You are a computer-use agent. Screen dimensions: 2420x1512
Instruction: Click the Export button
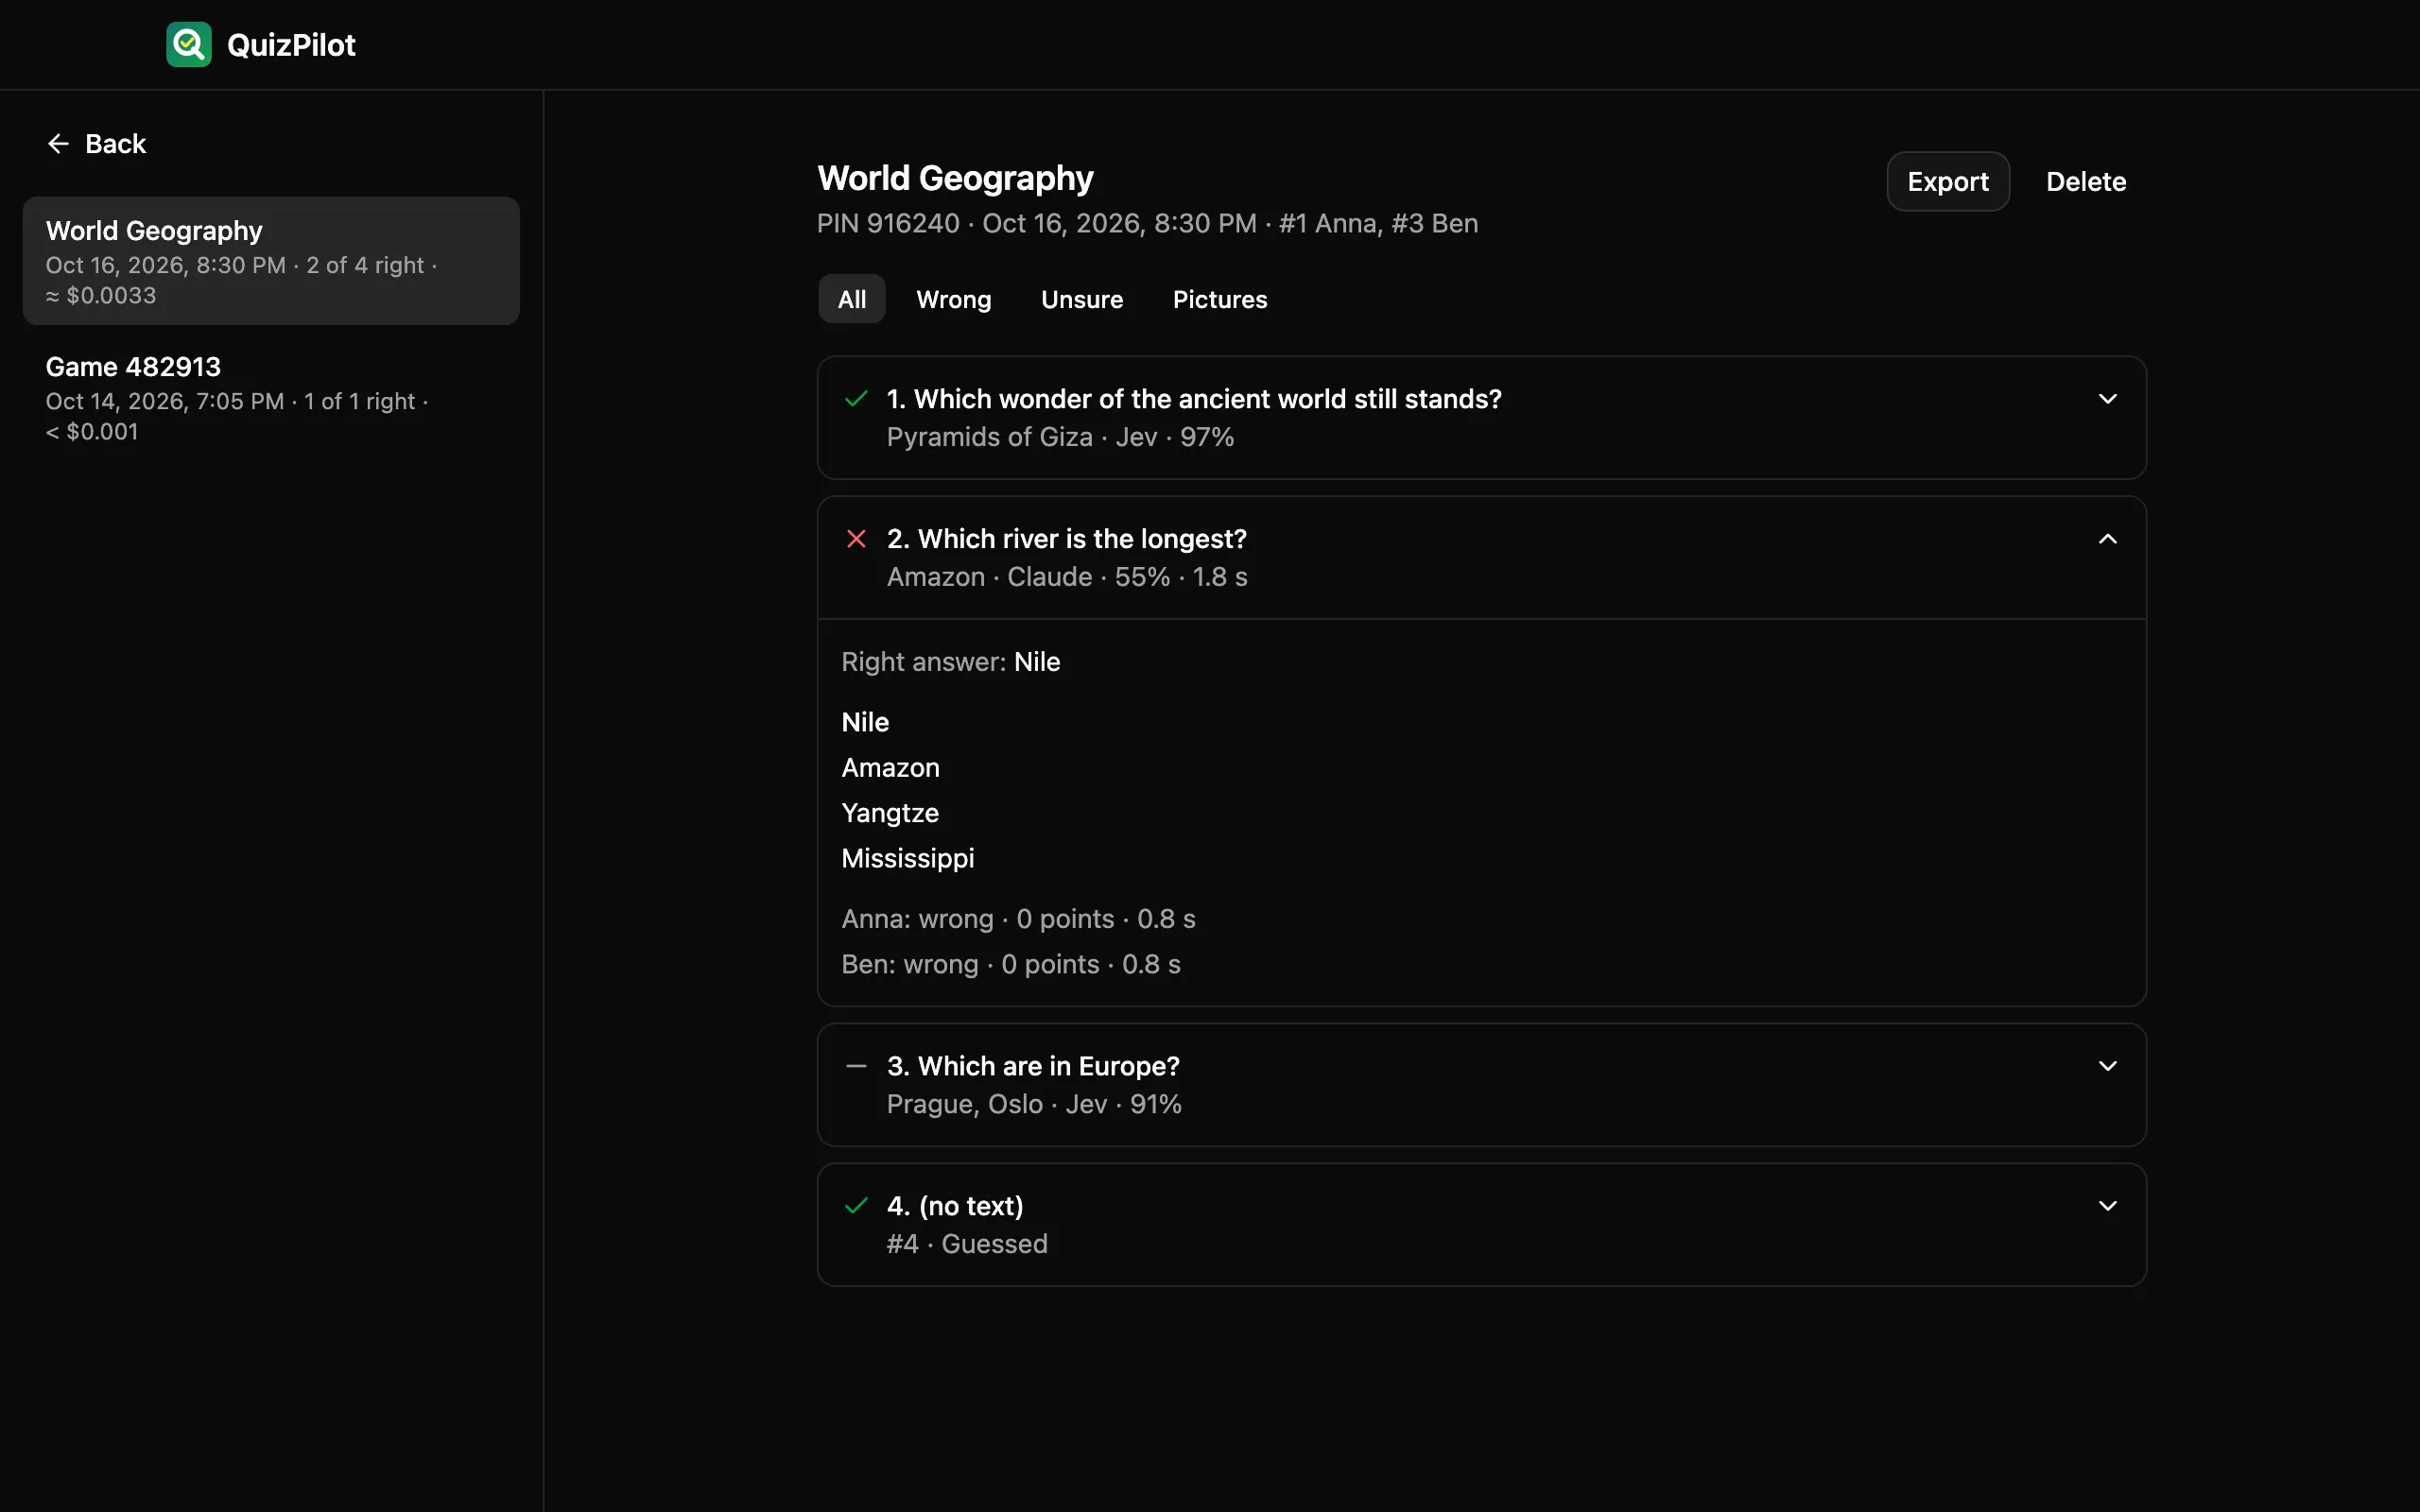(1948, 182)
